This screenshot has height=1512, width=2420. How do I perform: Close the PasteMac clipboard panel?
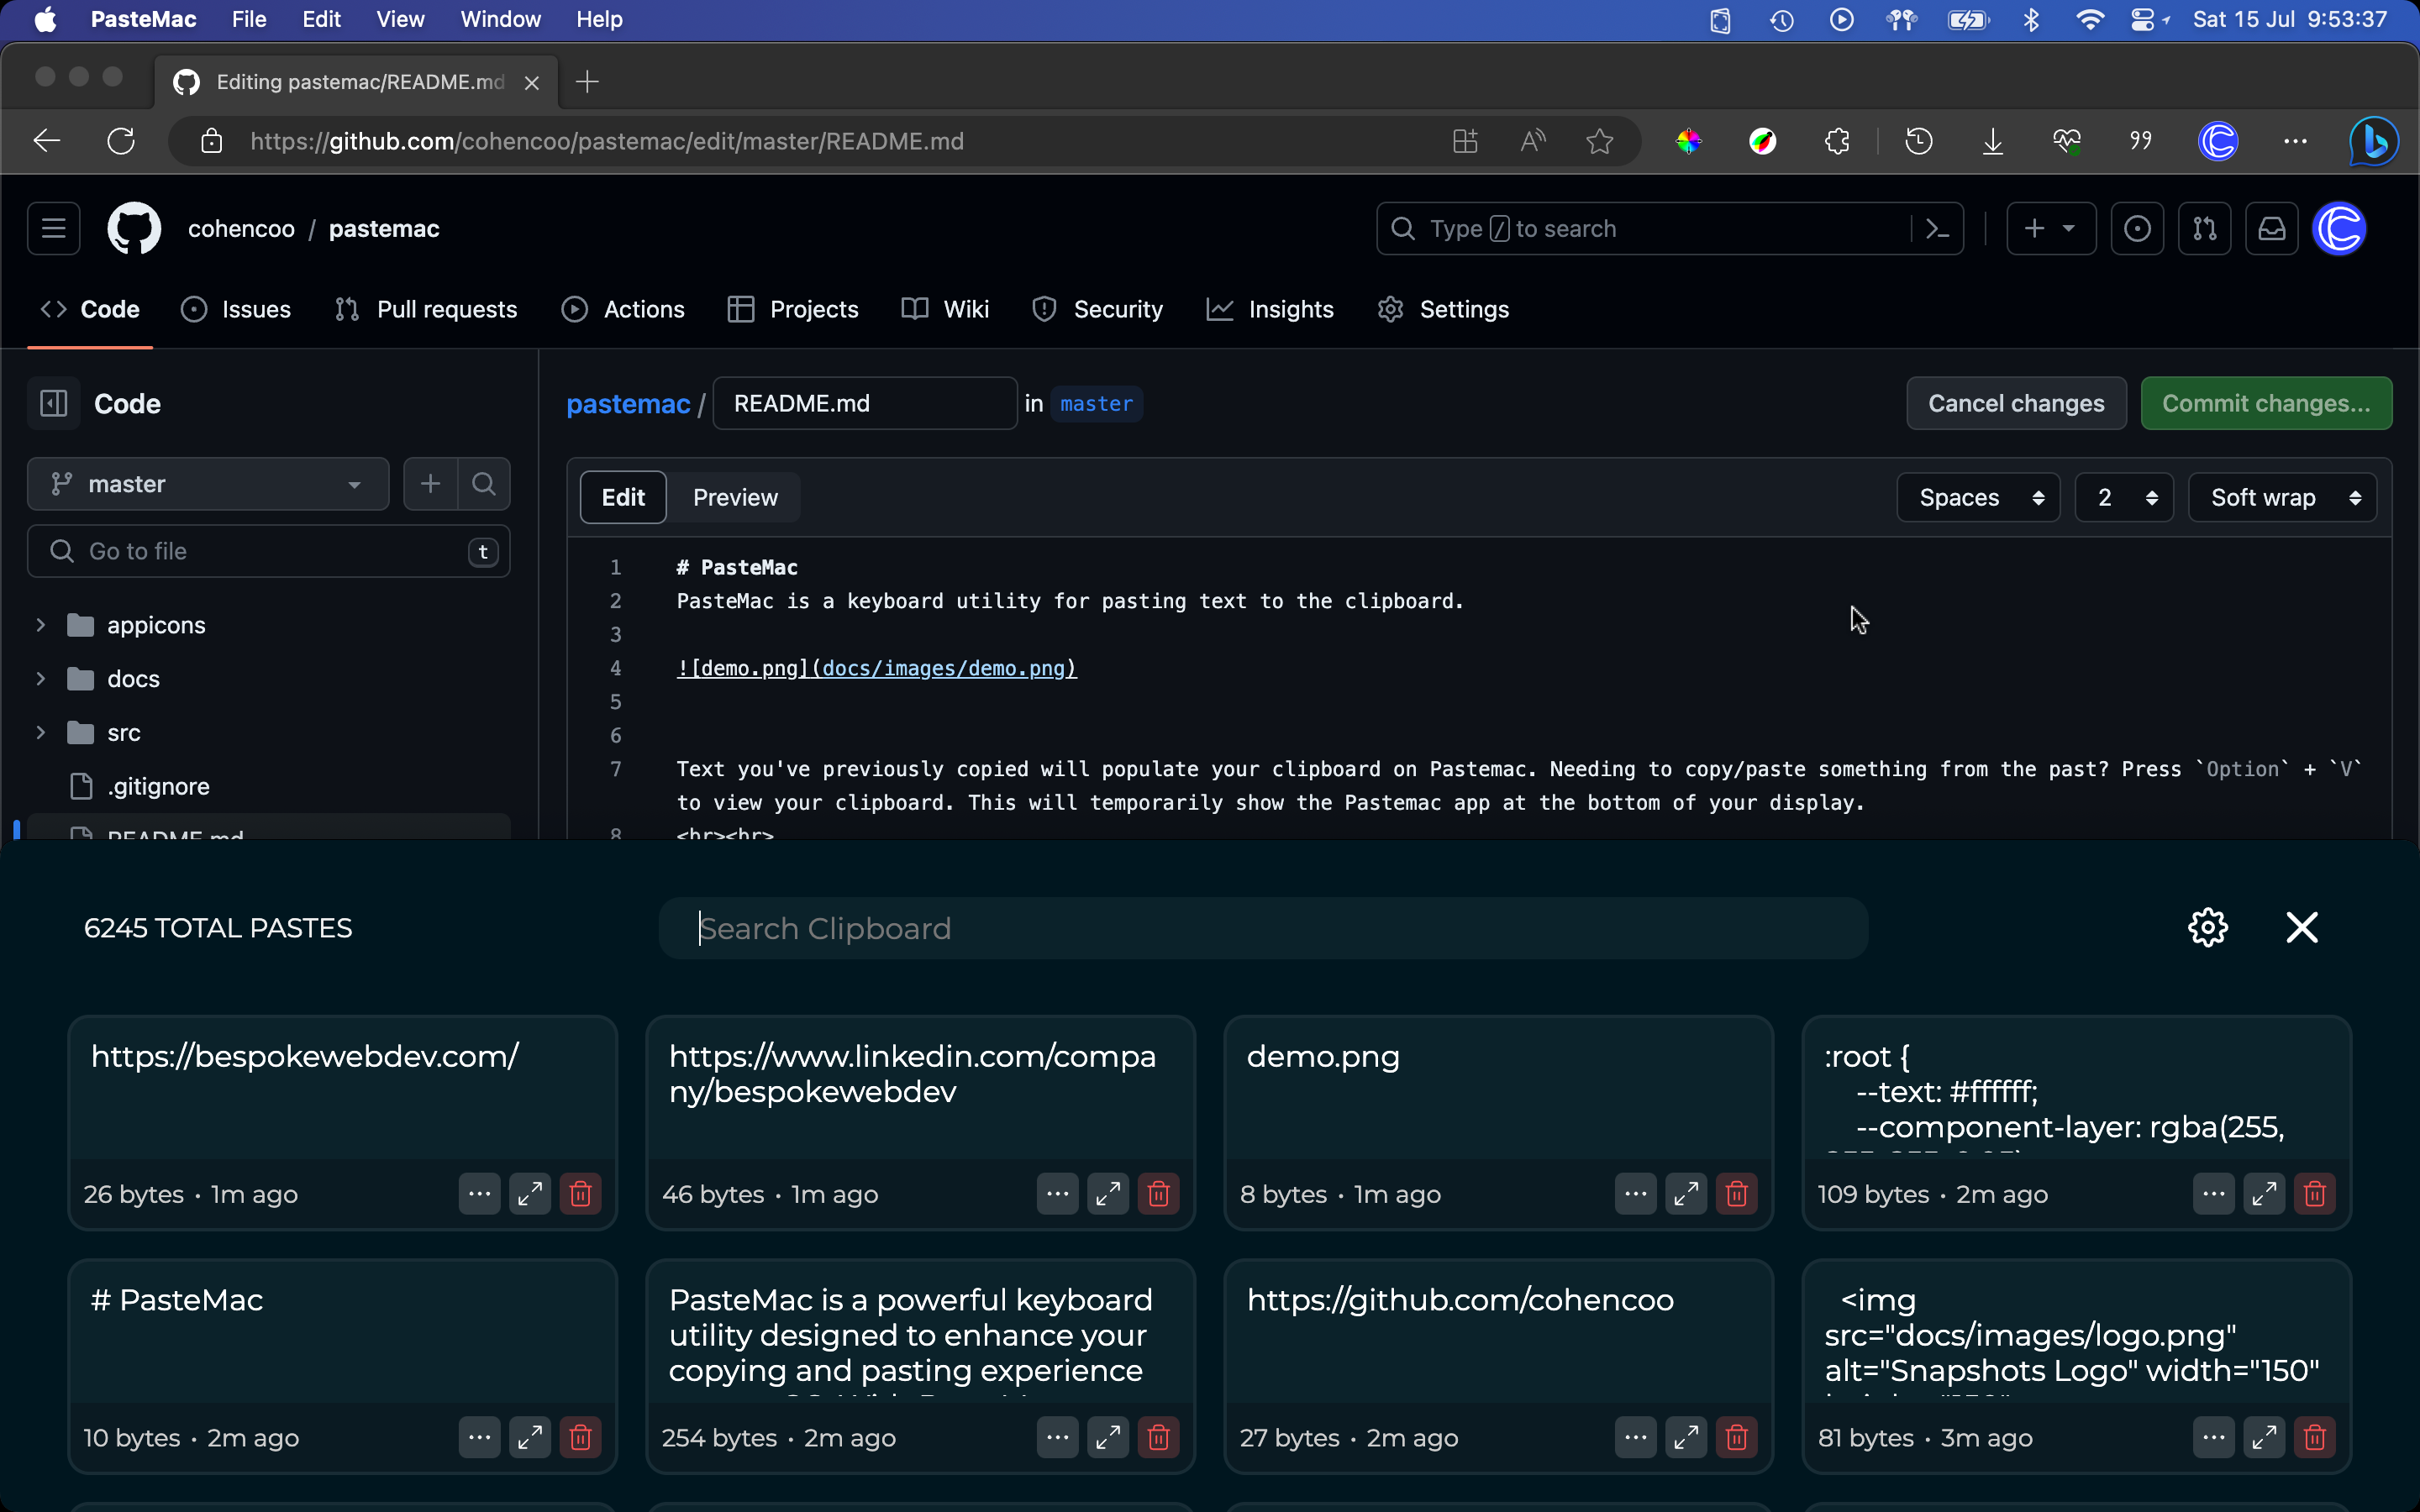pos(2302,927)
